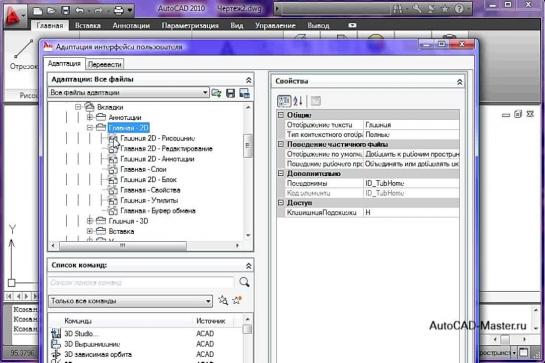This screenshot has width=545, height=363.
Task: Collapse the Дополнительно property section
Action: pyautogui.click(x=281, y=173)
